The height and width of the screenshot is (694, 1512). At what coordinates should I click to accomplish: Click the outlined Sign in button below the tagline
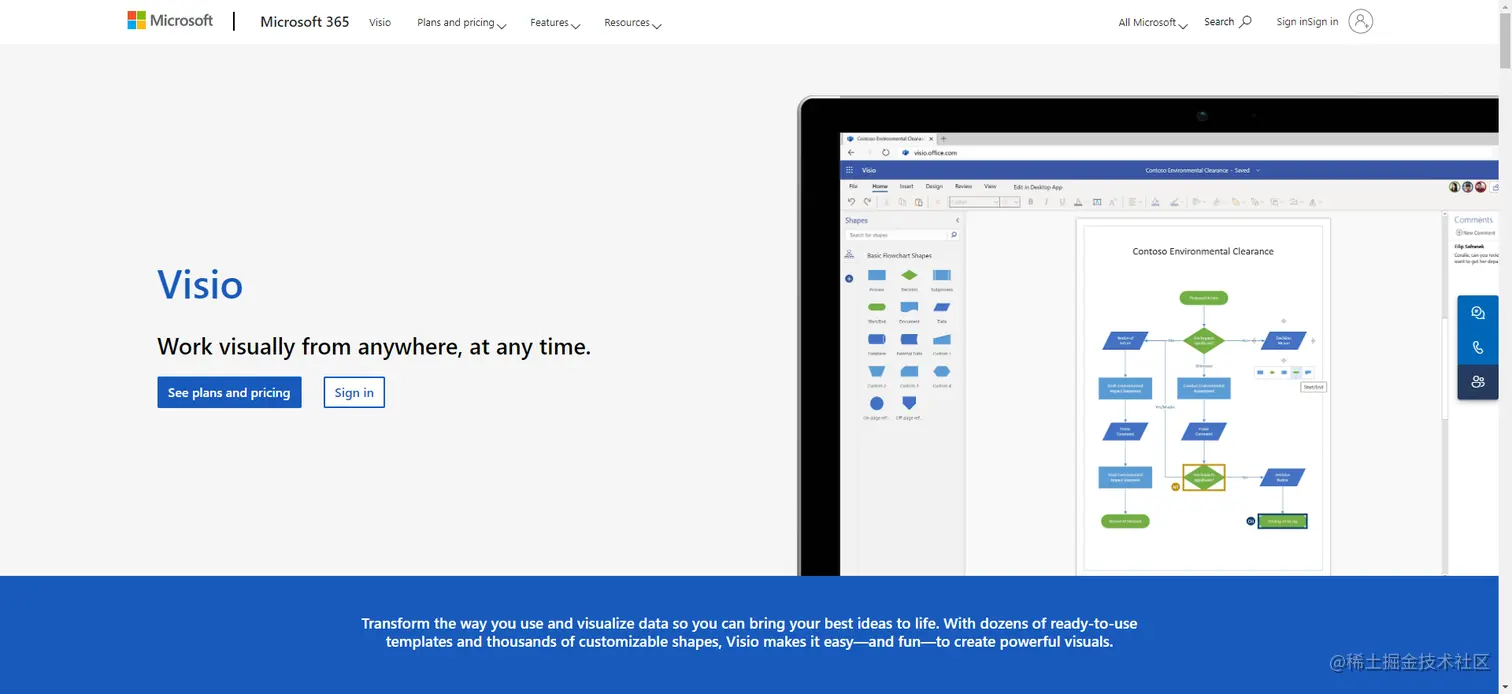click(354, 392)
